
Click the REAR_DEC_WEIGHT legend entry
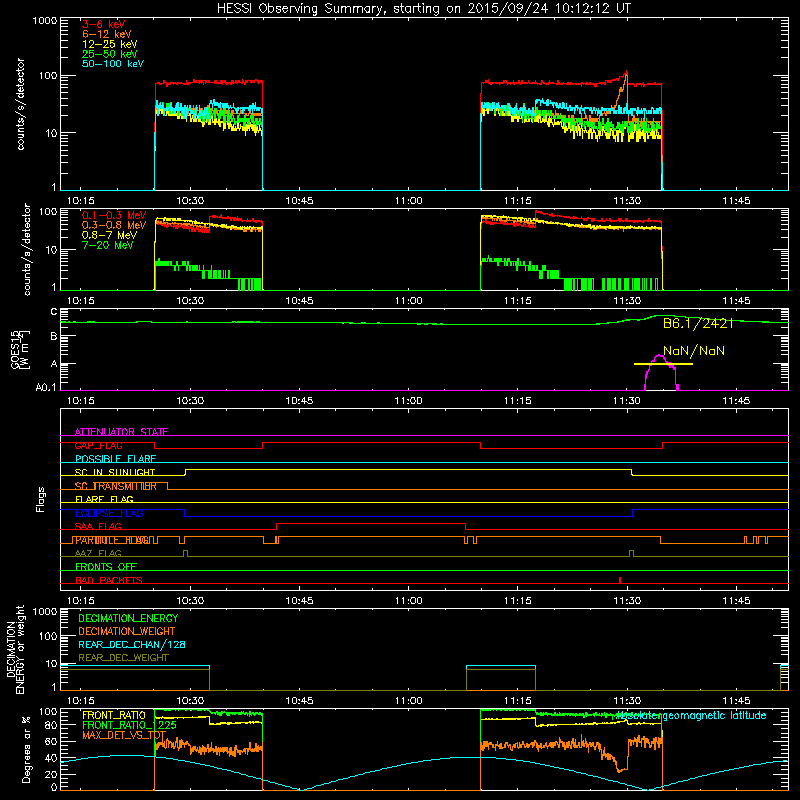tap(123, 658)
